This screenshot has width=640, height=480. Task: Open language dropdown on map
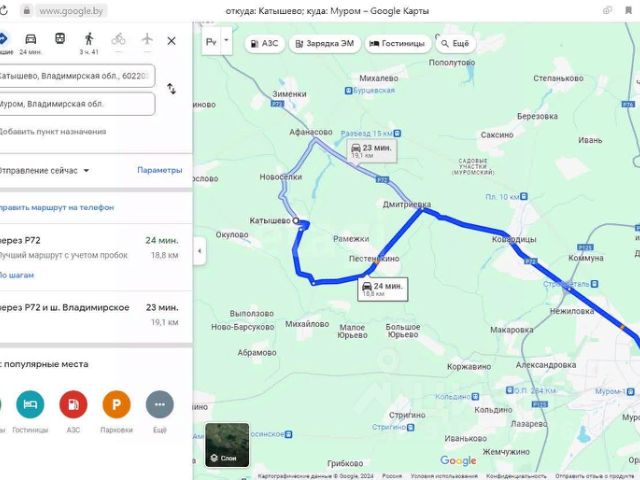[227, 41]
